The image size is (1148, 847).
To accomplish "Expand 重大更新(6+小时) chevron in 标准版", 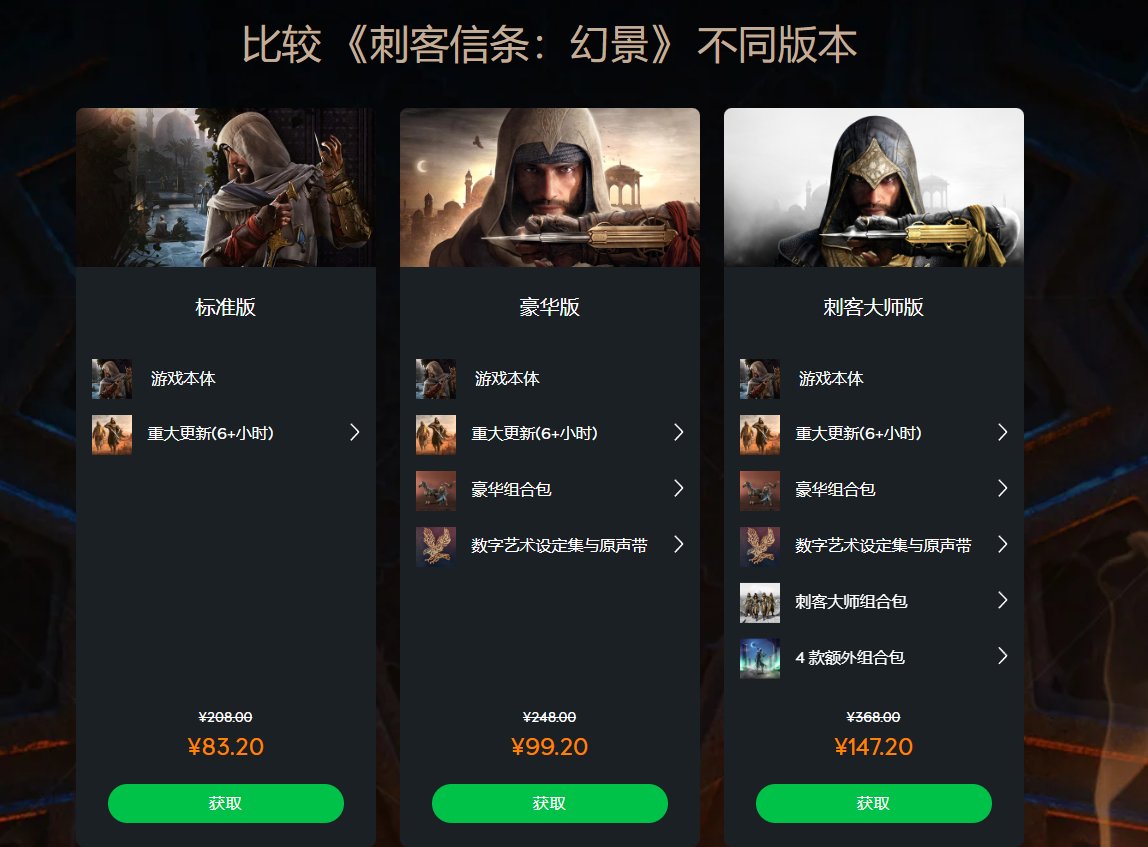I will pos(354,433).
